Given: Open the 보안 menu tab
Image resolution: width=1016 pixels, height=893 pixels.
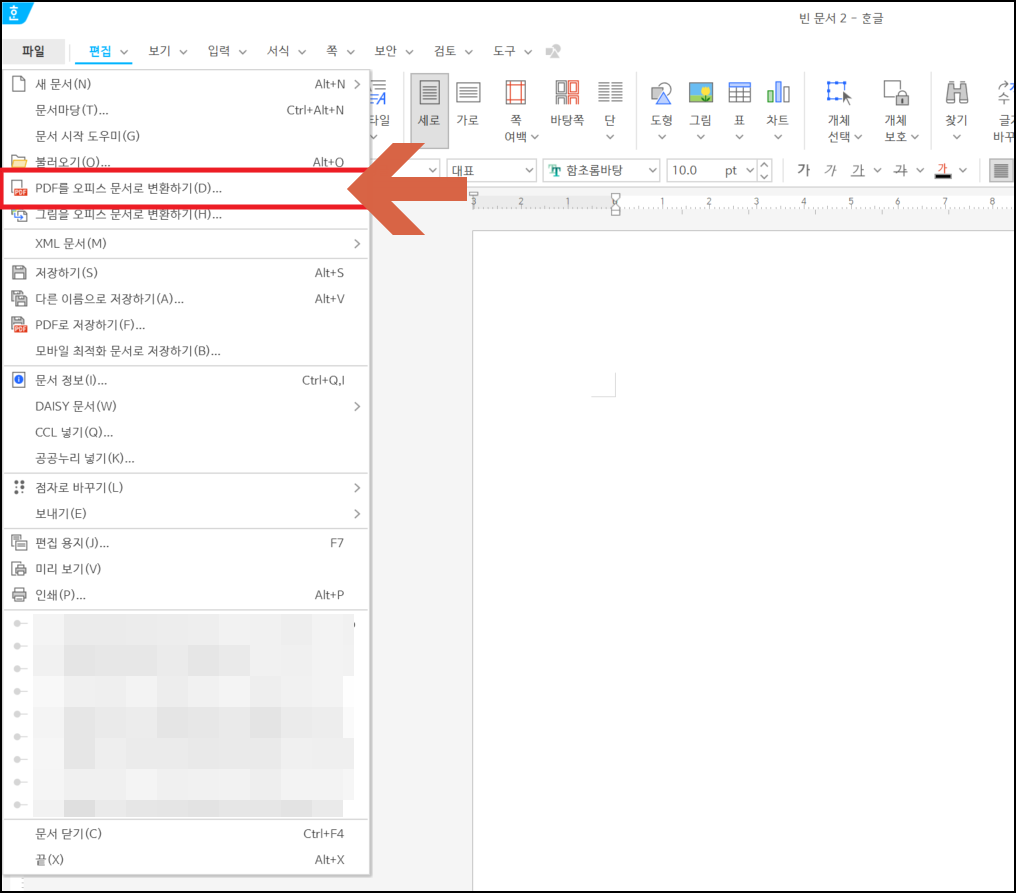Looking at the screenshot, I should point(386,51).
